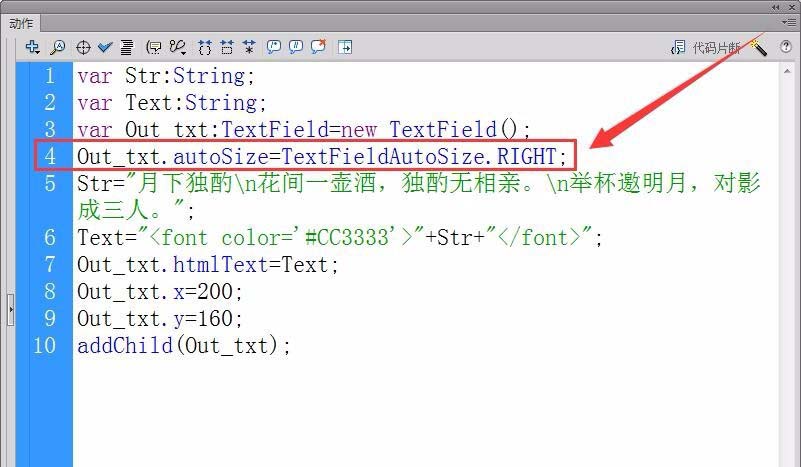Screen dimensions: 801x467
Task: Click Remove comment icon
Action: click(318, 47)
